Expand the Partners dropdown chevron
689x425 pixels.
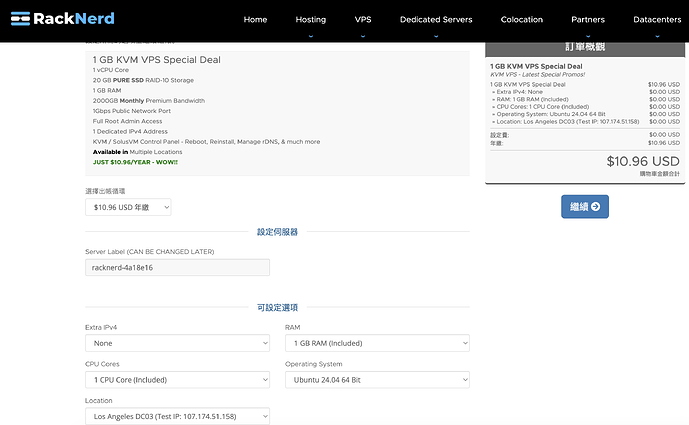pyautogui.click(x=587, y=35)
